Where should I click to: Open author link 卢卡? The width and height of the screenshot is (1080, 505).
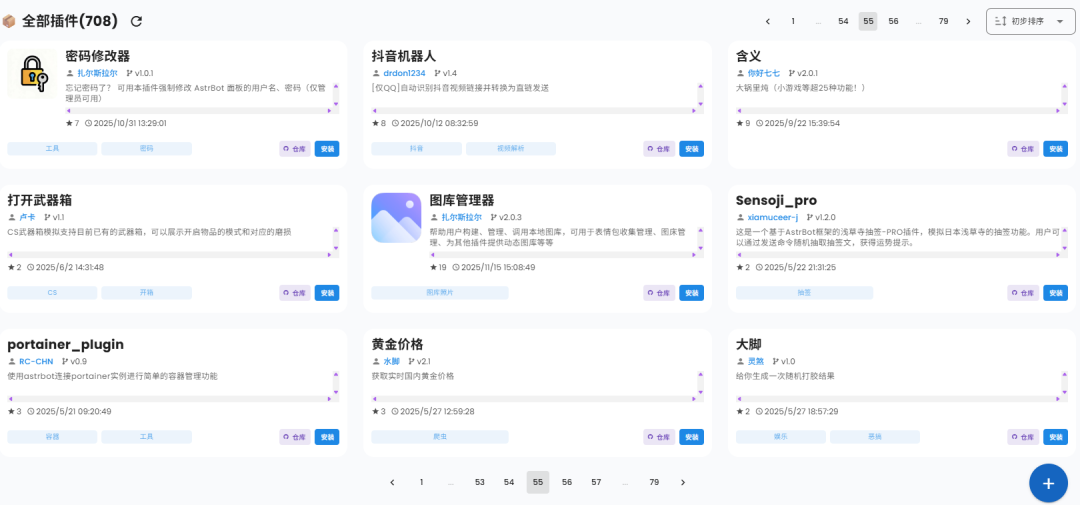(x=27, y=217)
